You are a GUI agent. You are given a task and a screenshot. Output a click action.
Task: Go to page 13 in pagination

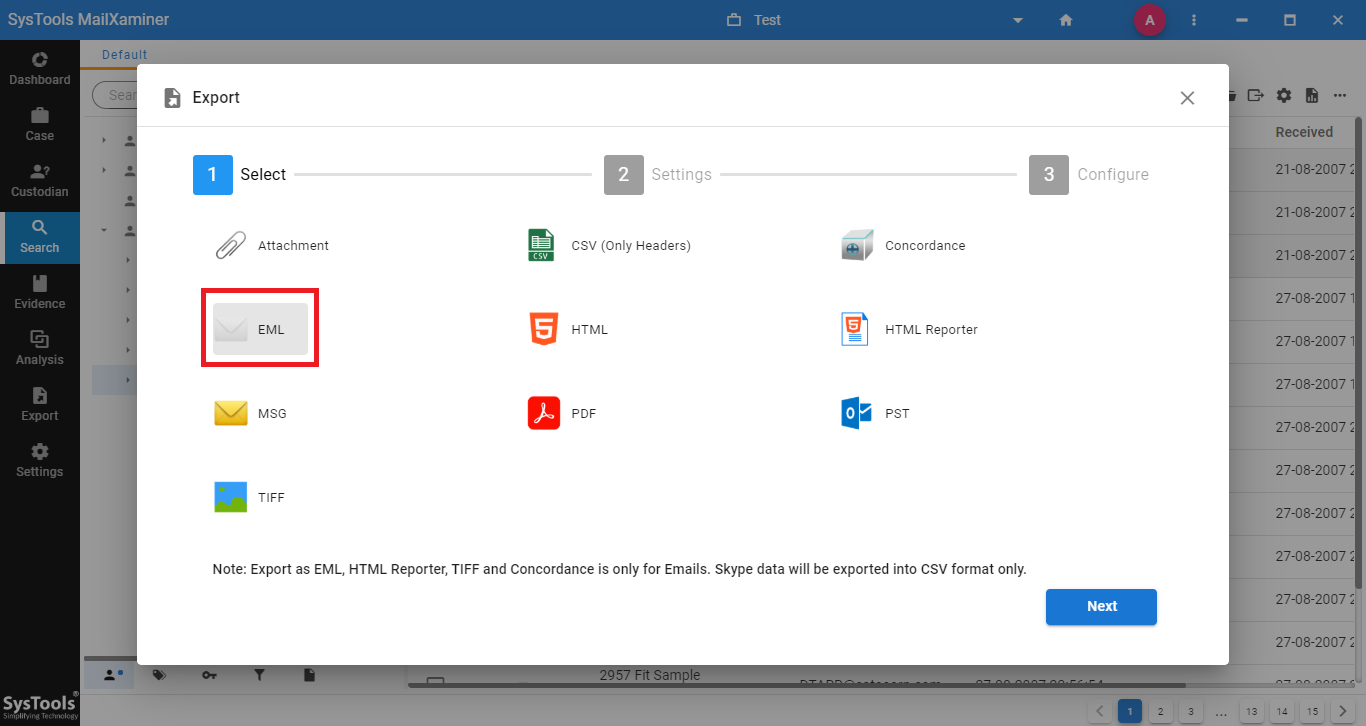coord(1251,711)
